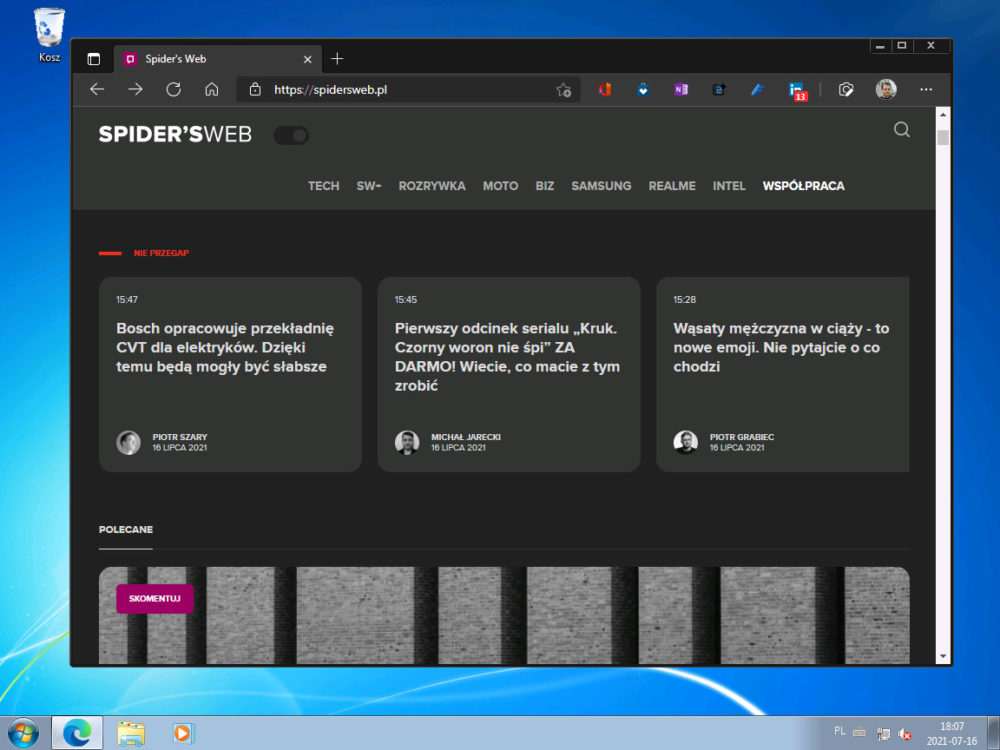Open the featured brick wall image
This screenshot has width=1000, height=750.
tap(504, 615)
